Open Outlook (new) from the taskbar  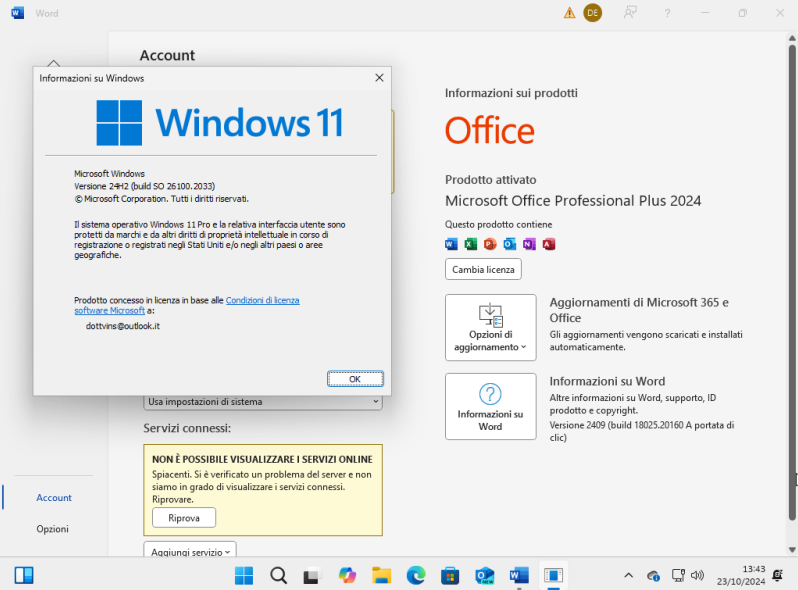[x=484, y=575]
